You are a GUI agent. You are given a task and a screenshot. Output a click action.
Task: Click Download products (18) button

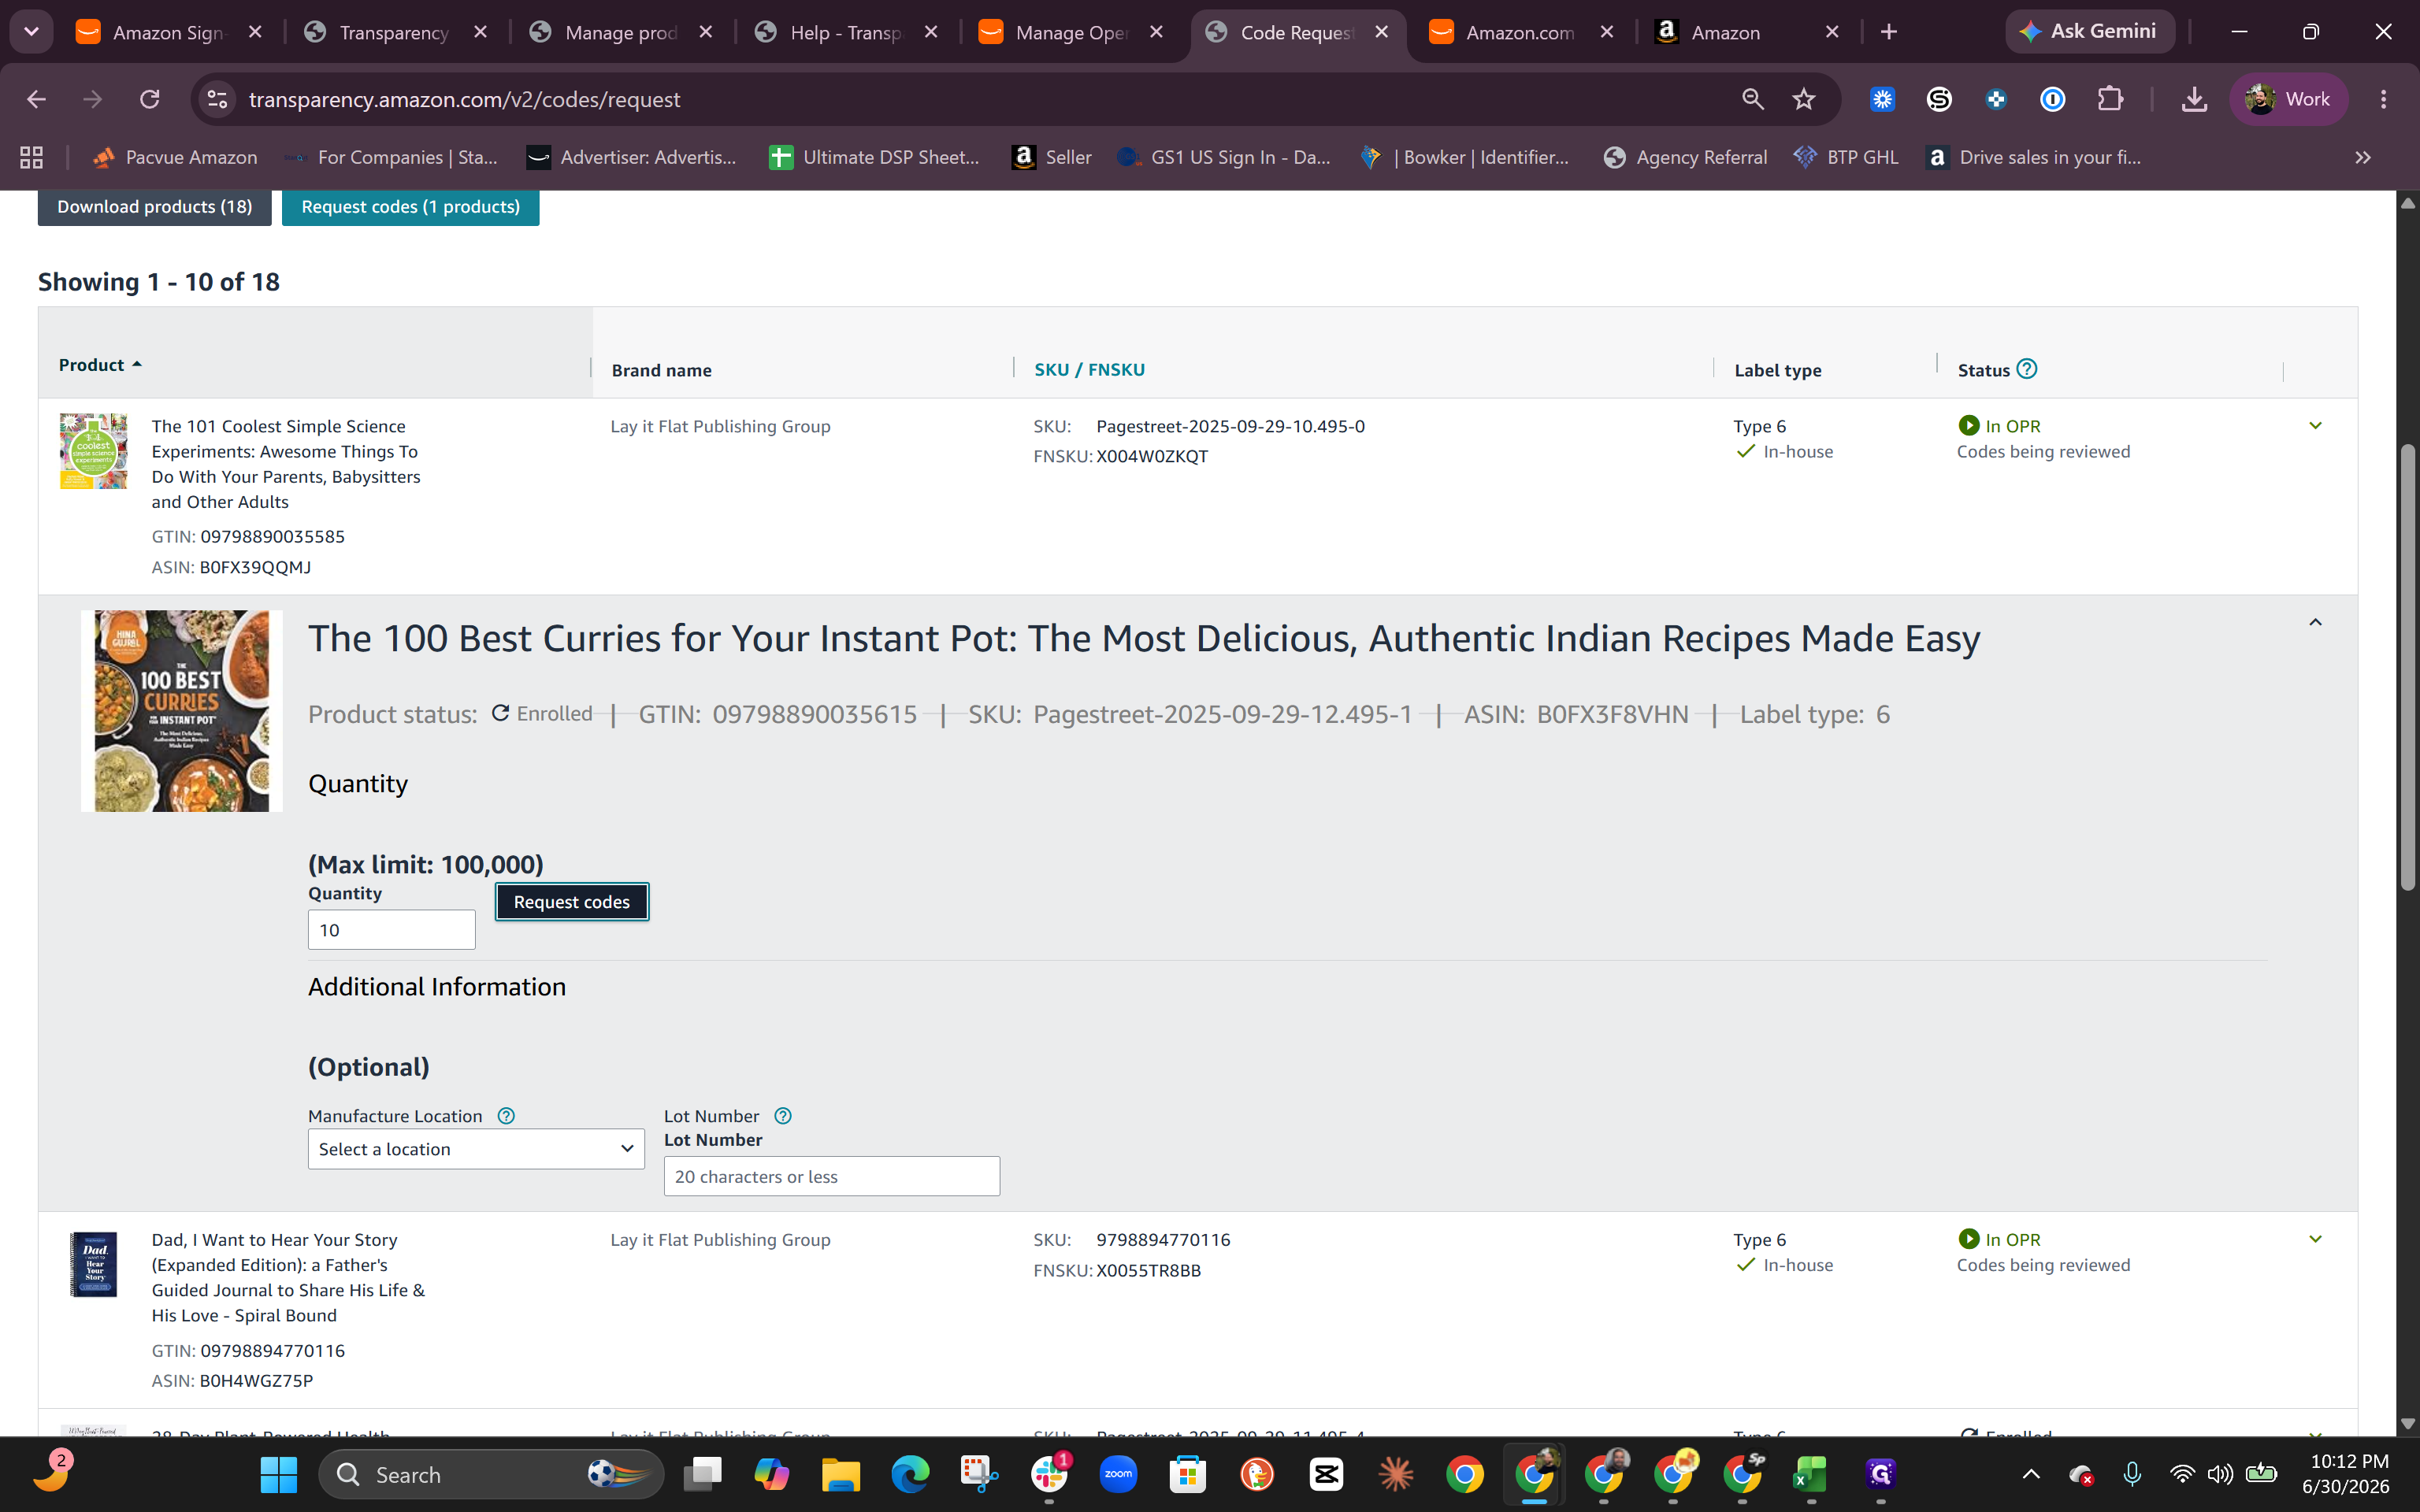(x=154, y=206)
